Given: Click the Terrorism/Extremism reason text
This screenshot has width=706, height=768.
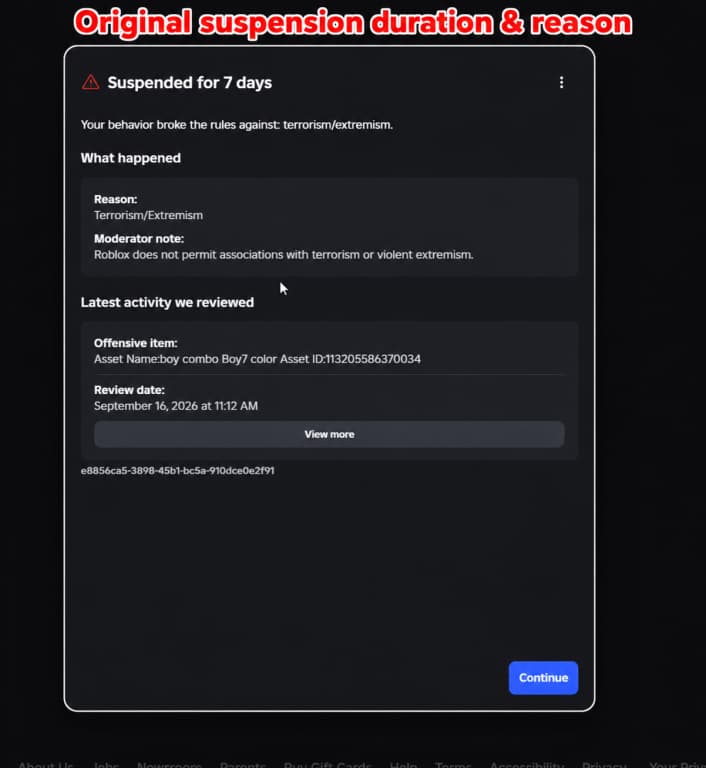Looking at the screenshot, I should coord(148,216).
